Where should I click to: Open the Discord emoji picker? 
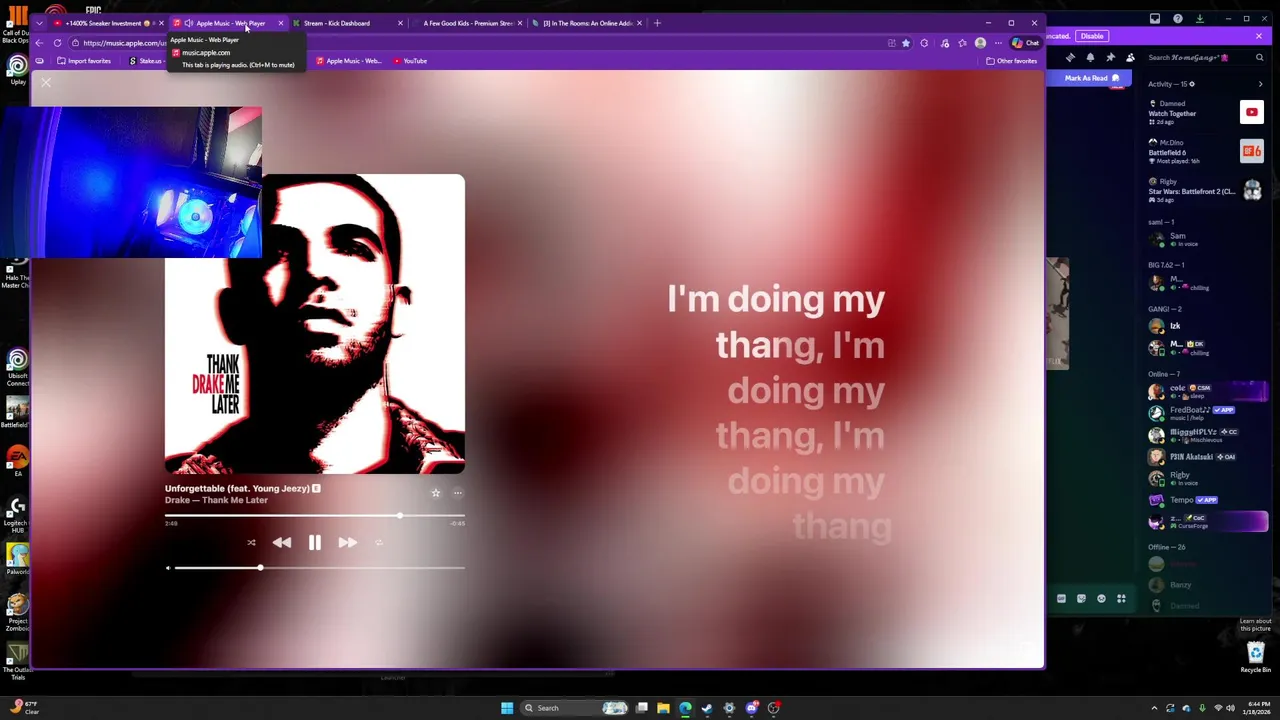(x=1101, y=599)
